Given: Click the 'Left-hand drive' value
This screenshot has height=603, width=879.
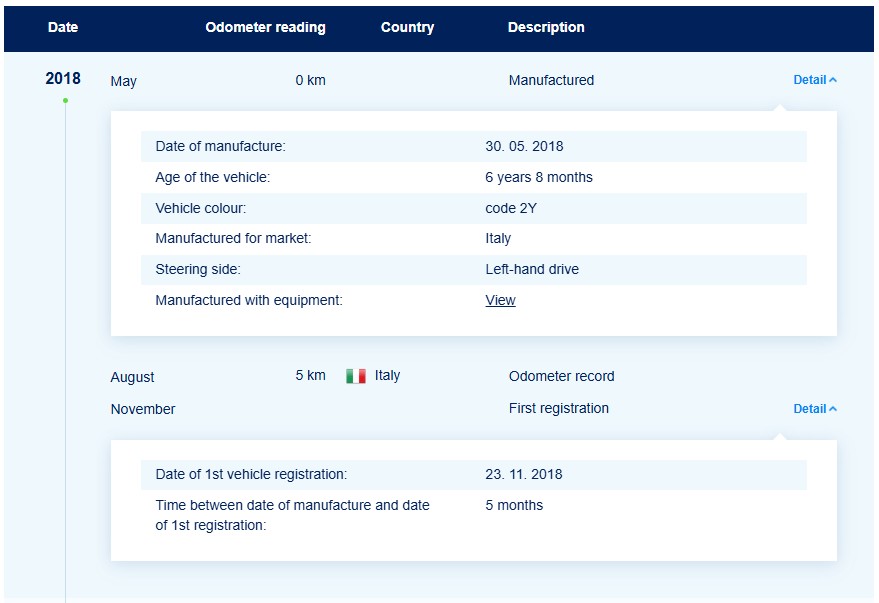Looking at the screenshot, I should click(x=532, y=270).
